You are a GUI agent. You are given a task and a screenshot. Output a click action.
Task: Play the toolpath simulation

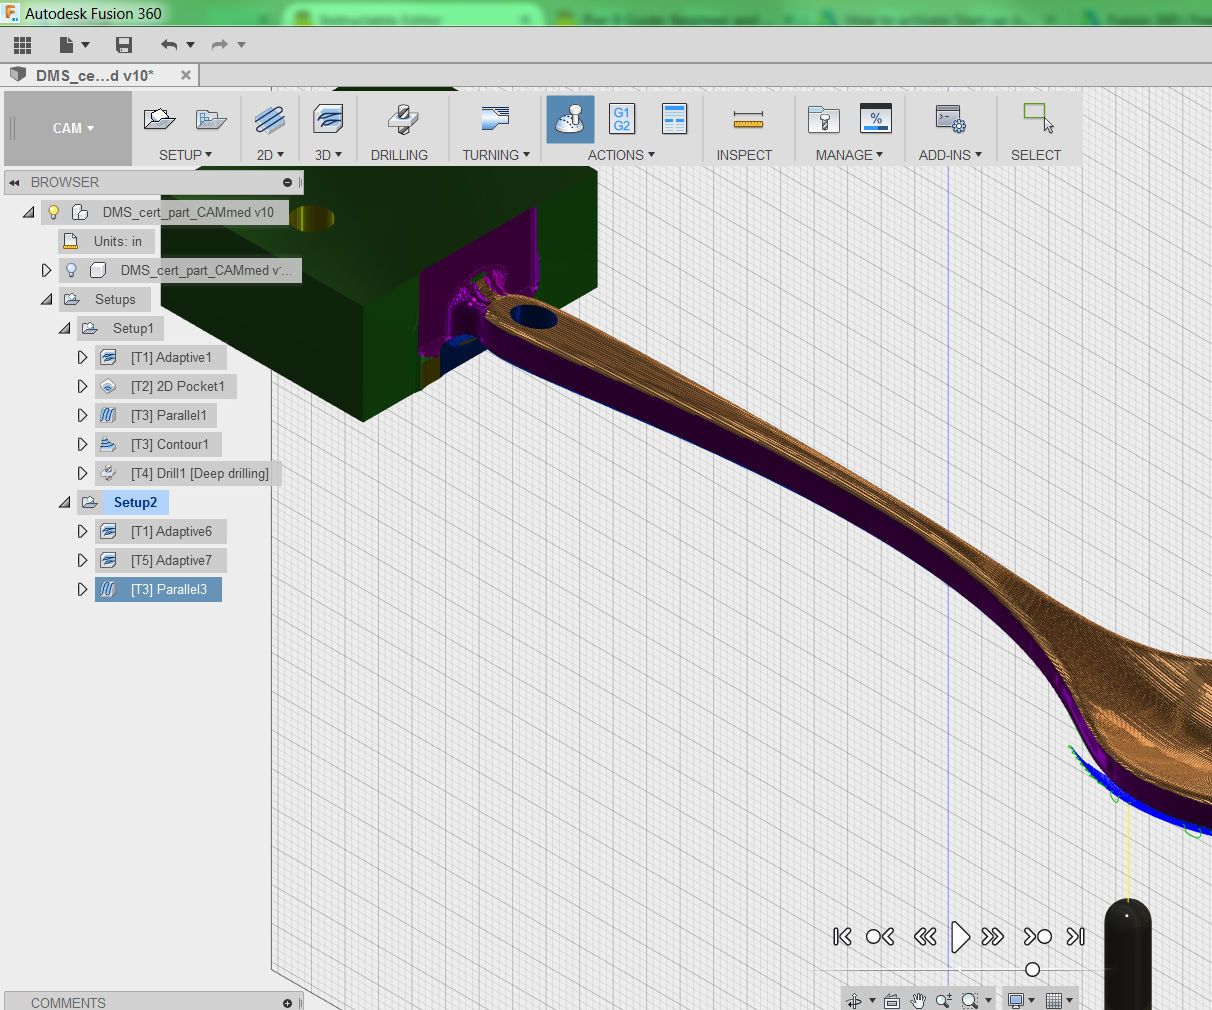pyautogui.click(x=959, y=937)
